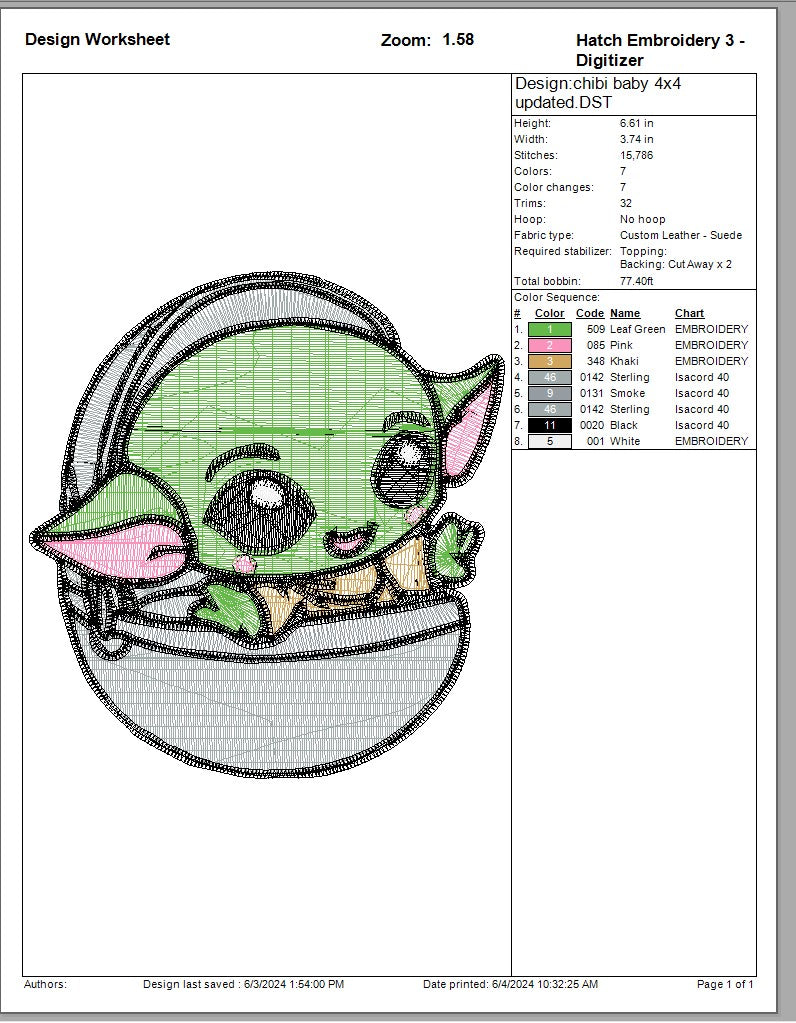Select the Pink color swatch numbered 2

[549, 345]
